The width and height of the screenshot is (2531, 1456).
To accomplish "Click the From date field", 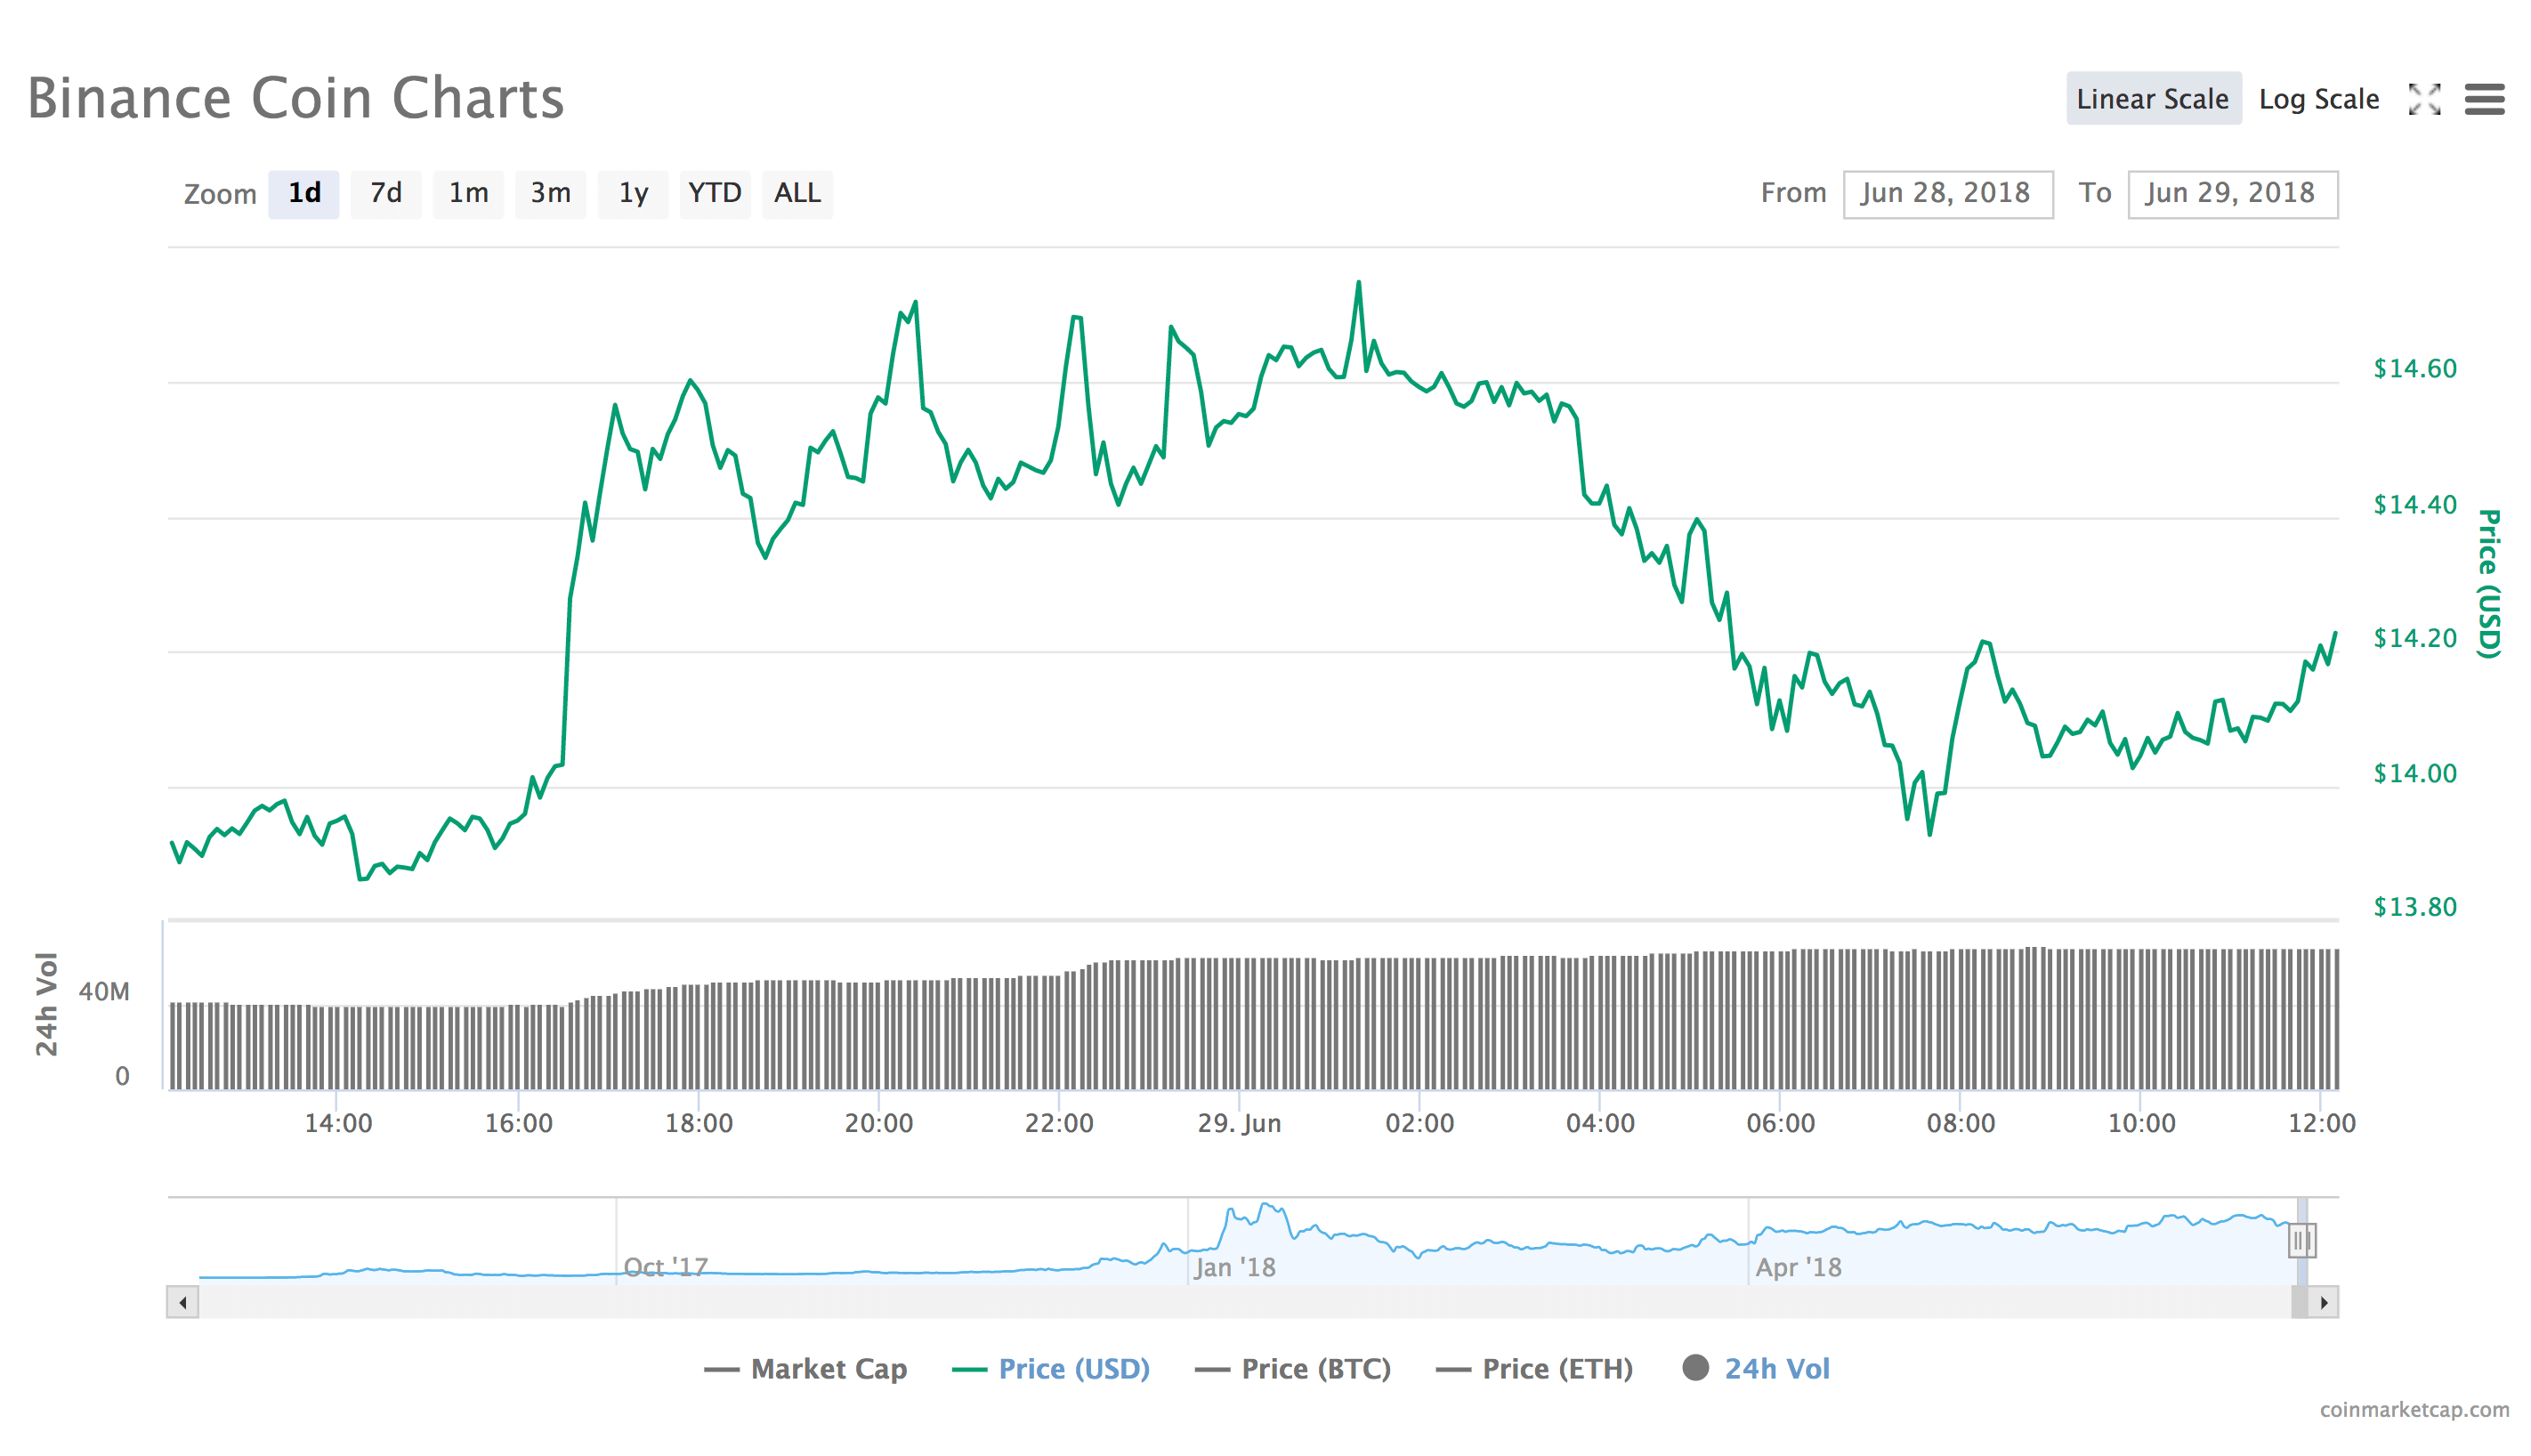I will (1947, 193).
